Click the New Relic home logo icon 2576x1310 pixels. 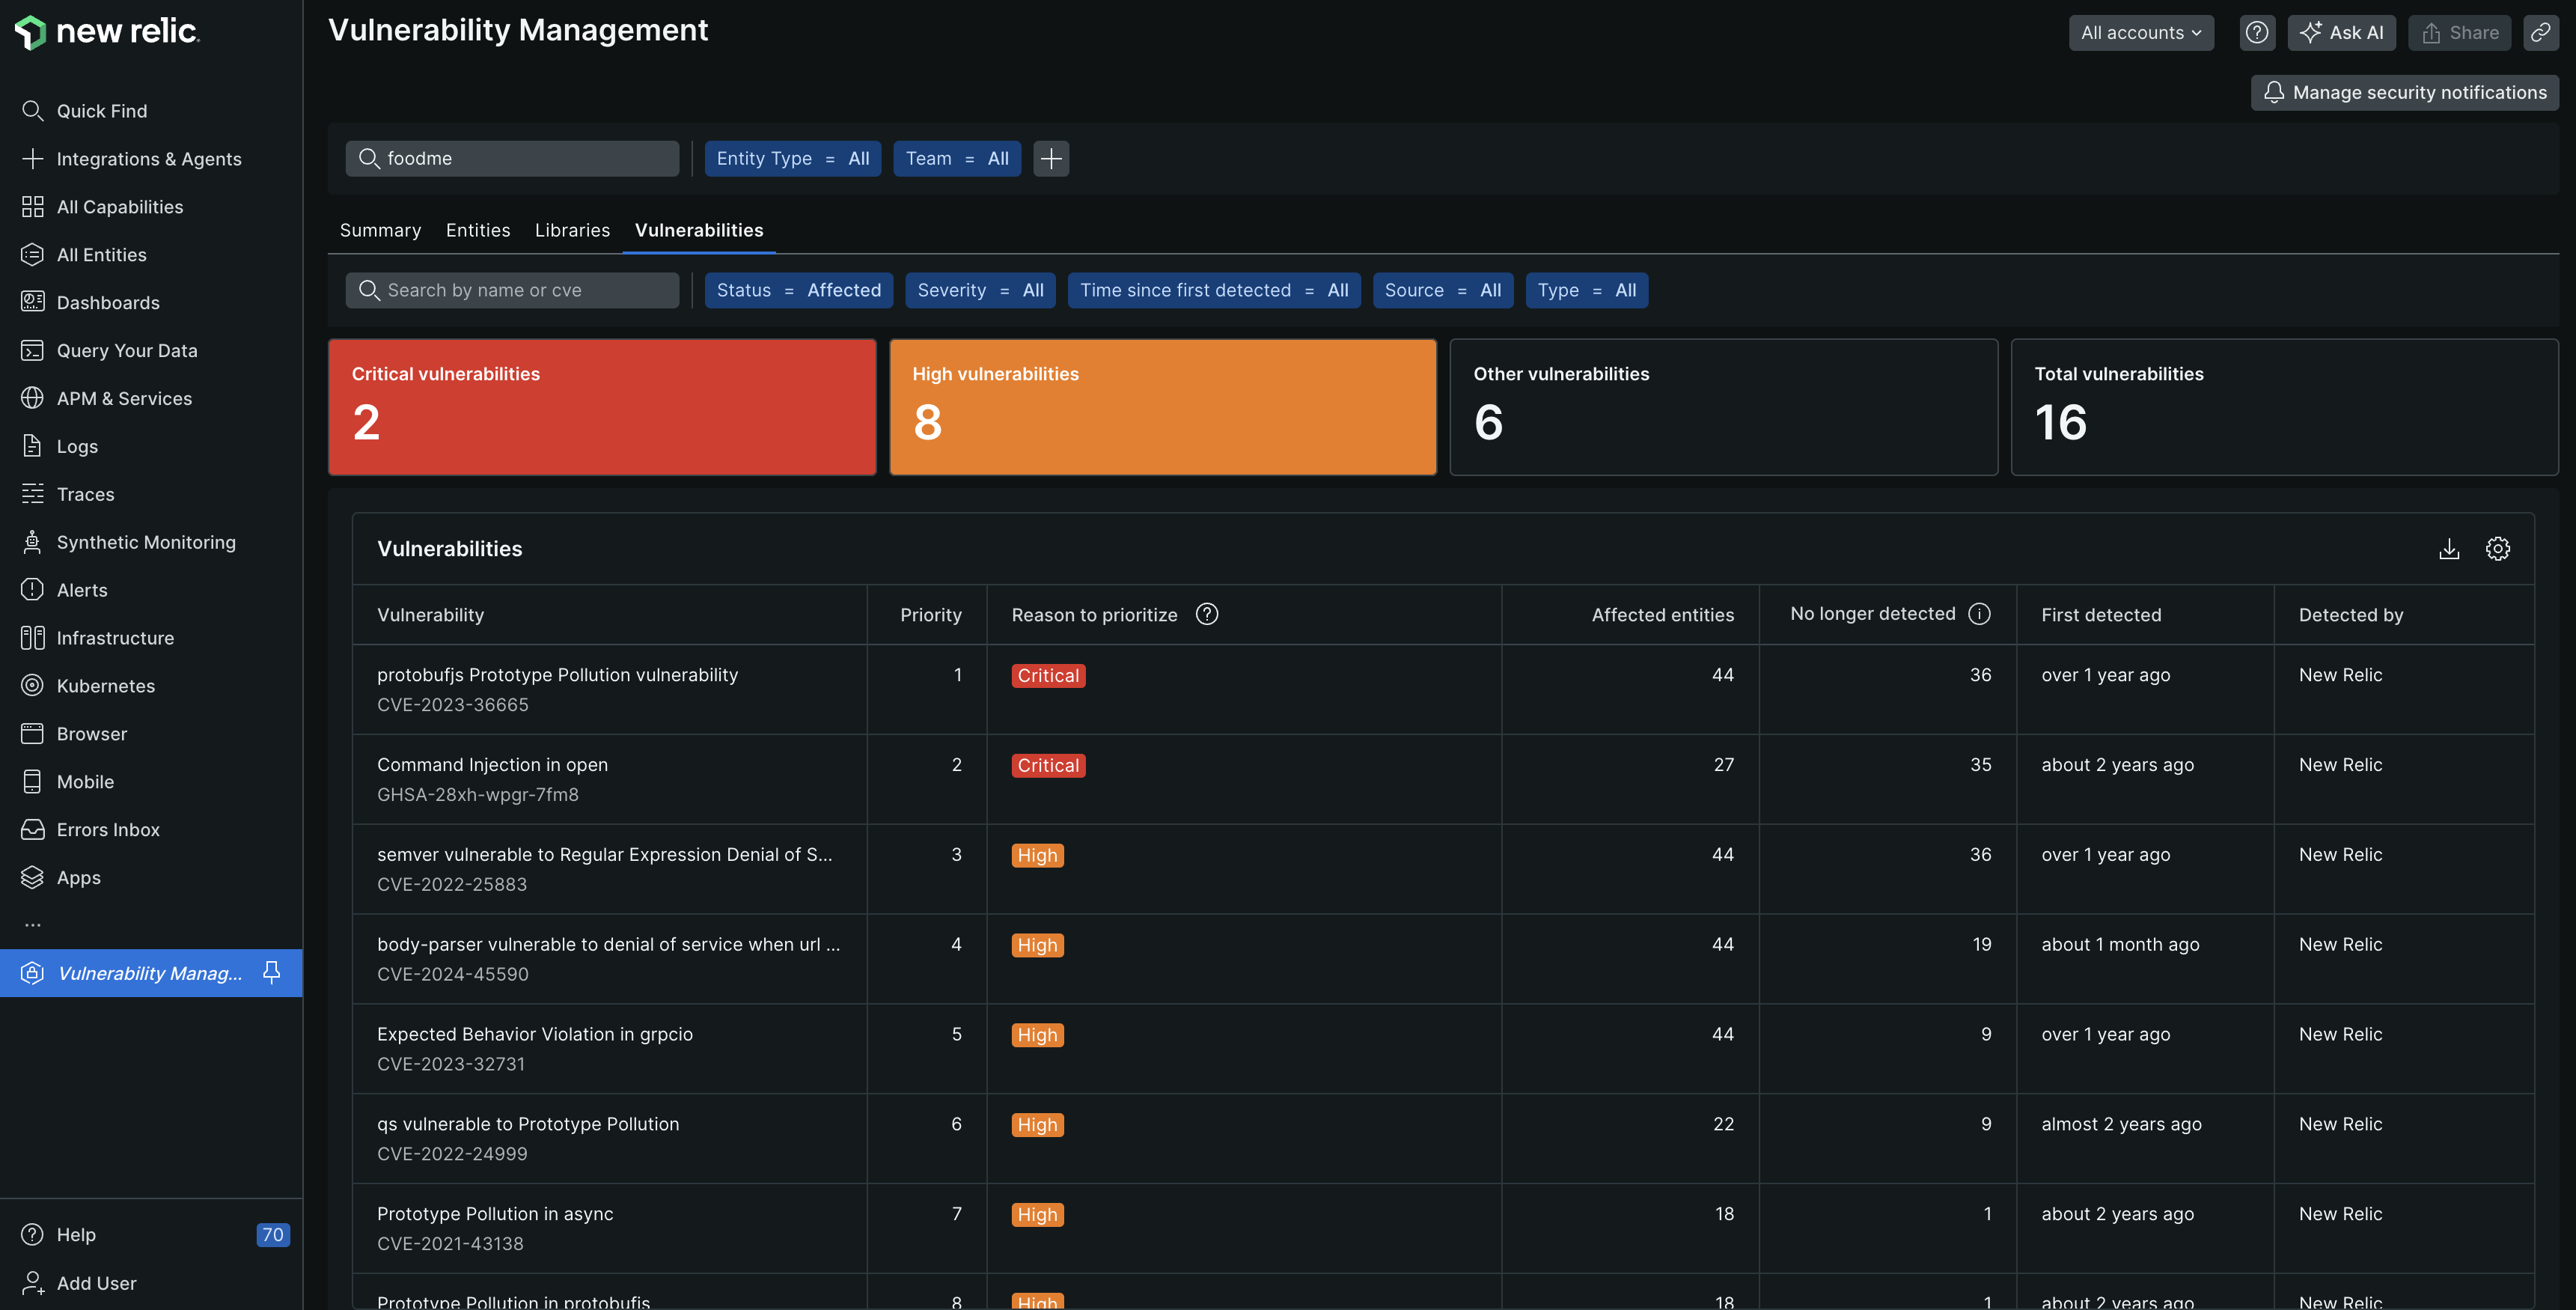(x=30, y=30)
